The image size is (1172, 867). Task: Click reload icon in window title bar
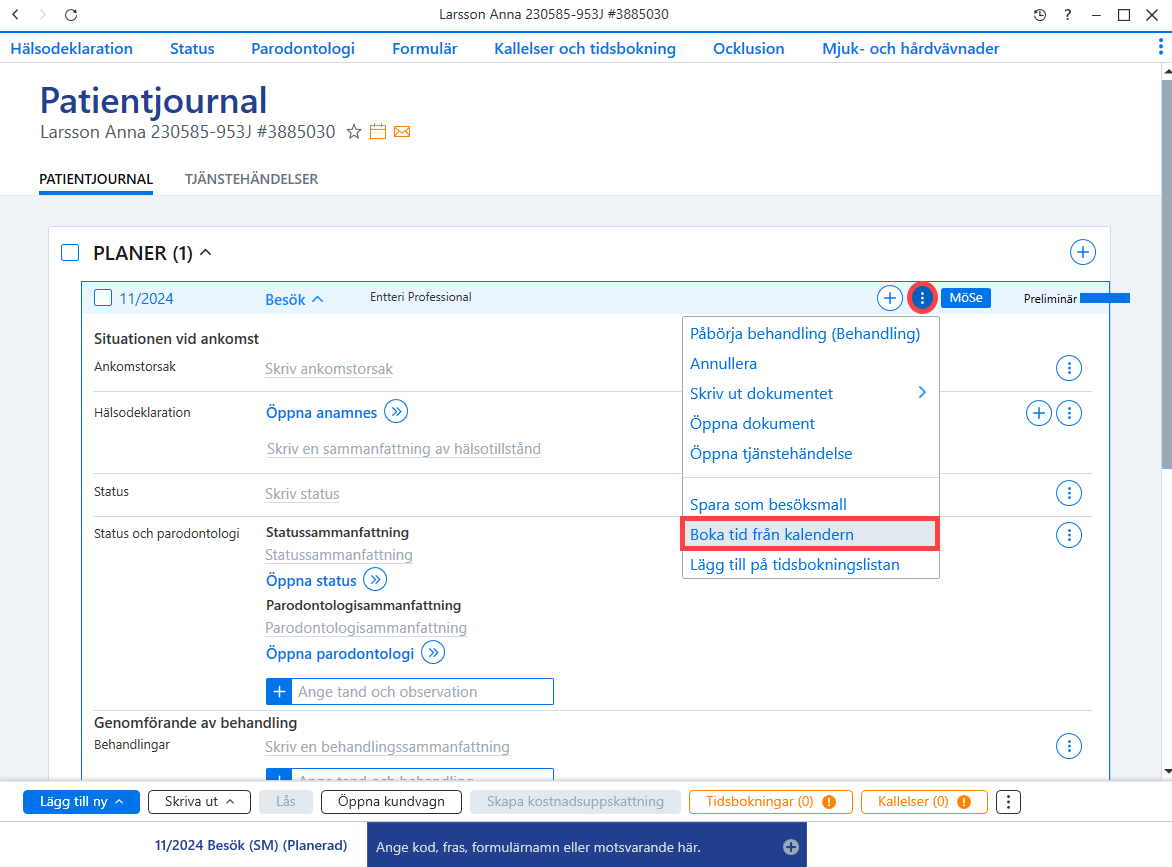(71, 14)
